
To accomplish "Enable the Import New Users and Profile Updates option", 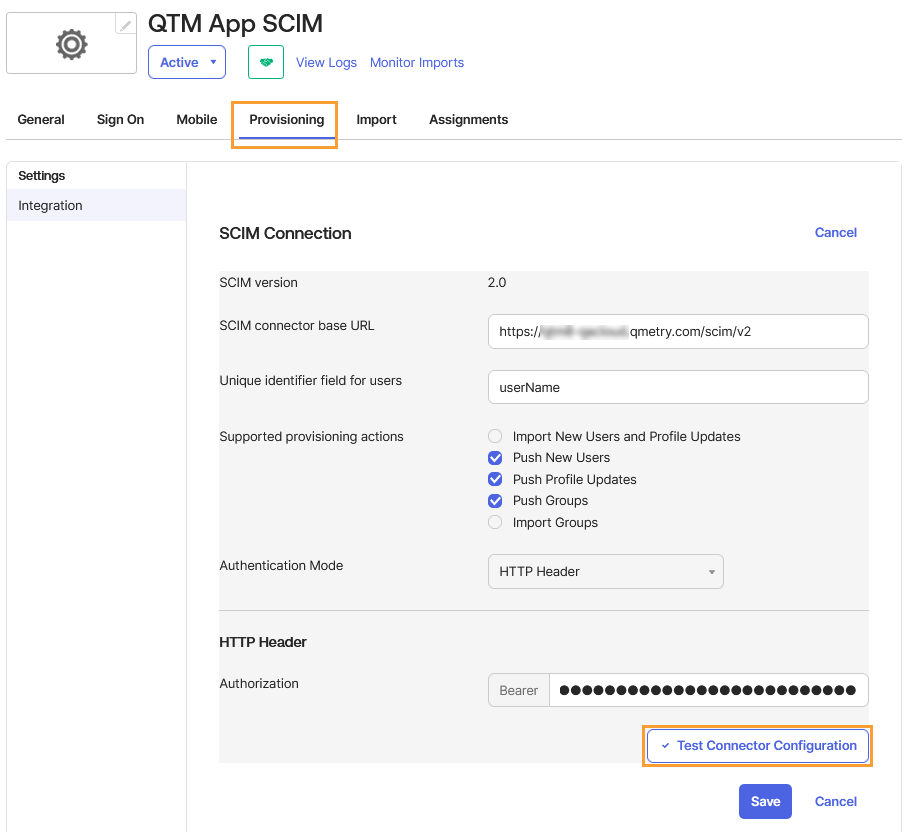I will point(495,436).
